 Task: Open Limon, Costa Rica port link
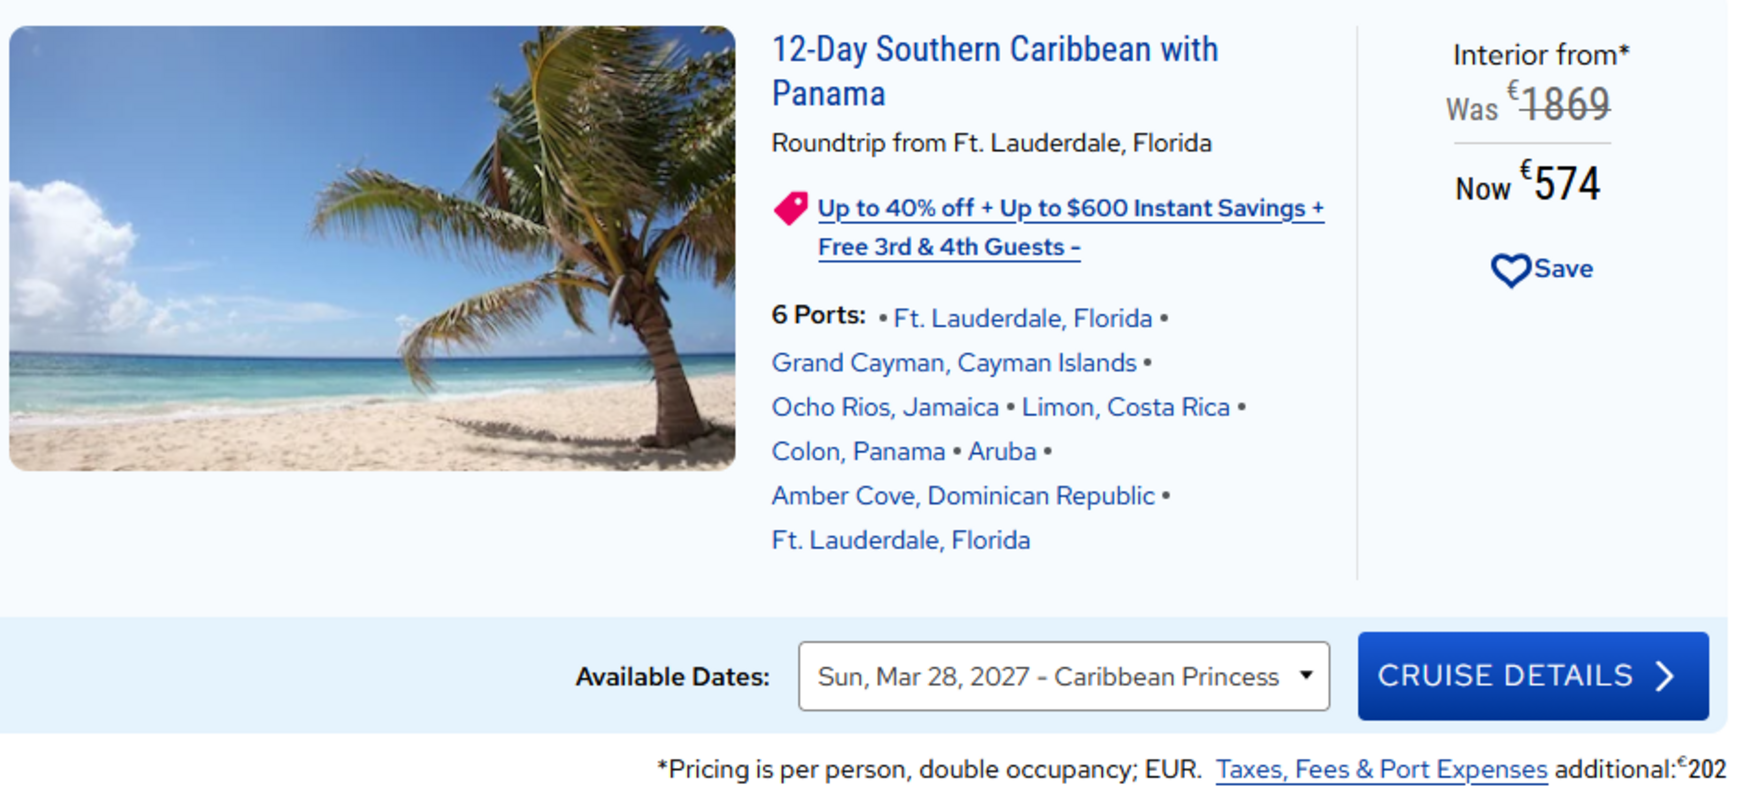coord(1125,408)
